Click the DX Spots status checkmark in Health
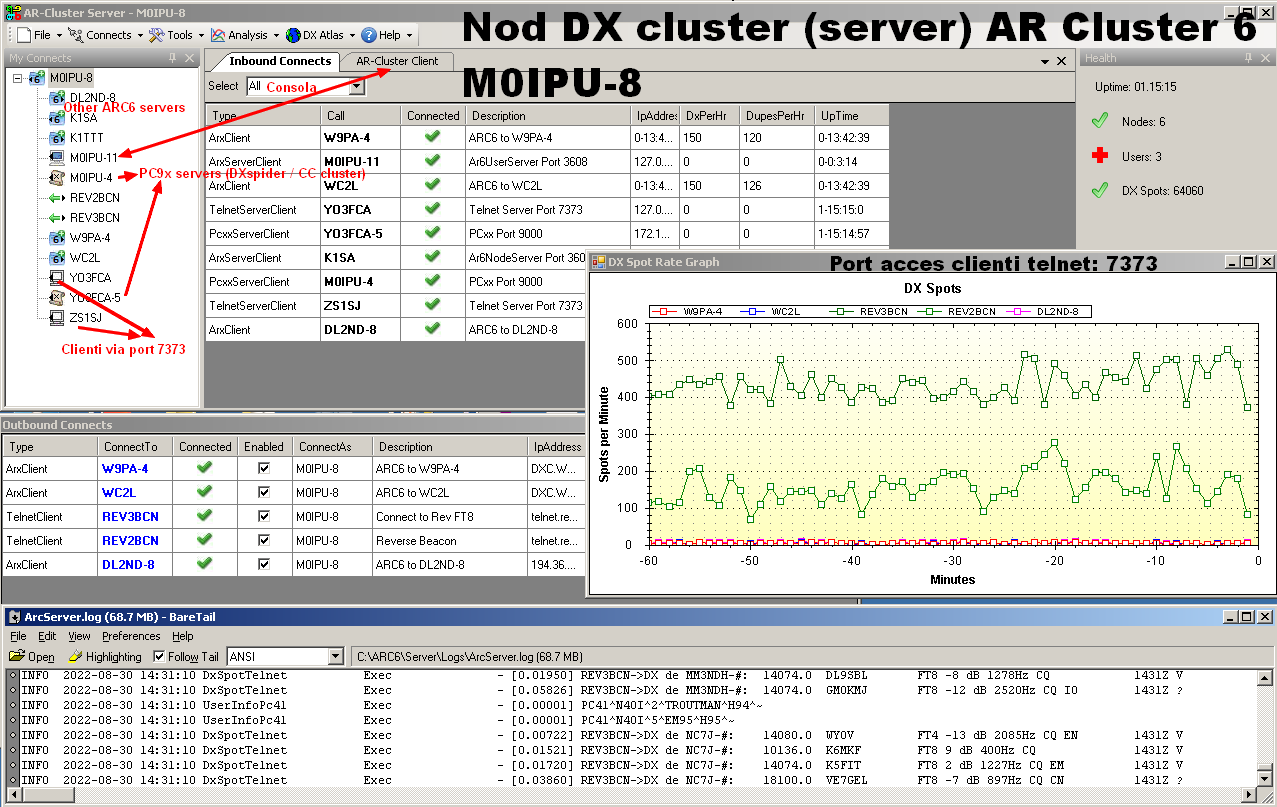Viewport: 1277px width, 807px height. (x=1101, y=190)
